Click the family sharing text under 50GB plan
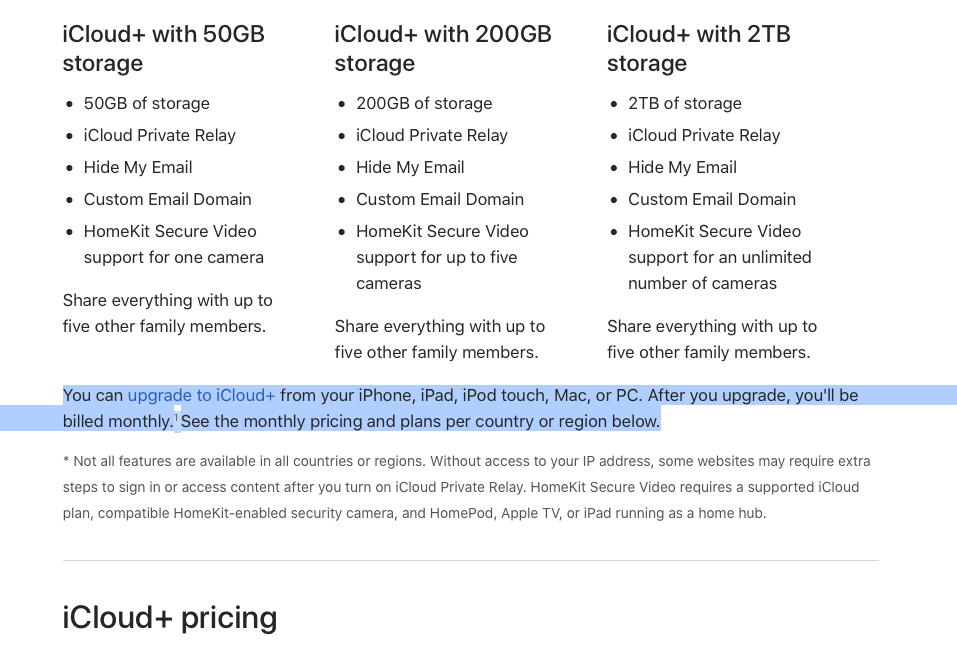The image size is (957, 647). pyautogui.click(x=167, y=313)
